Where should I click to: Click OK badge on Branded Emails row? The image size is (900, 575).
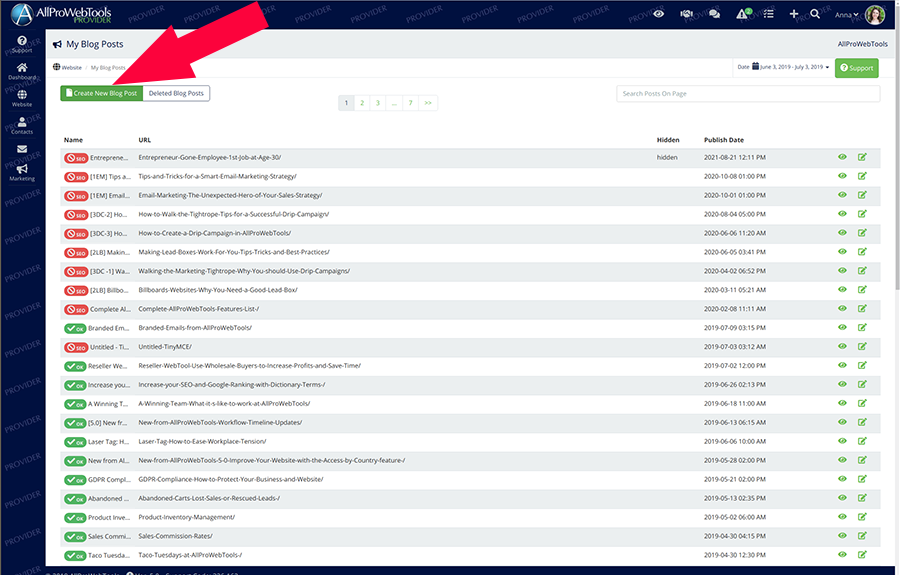(x=75, y=328)
